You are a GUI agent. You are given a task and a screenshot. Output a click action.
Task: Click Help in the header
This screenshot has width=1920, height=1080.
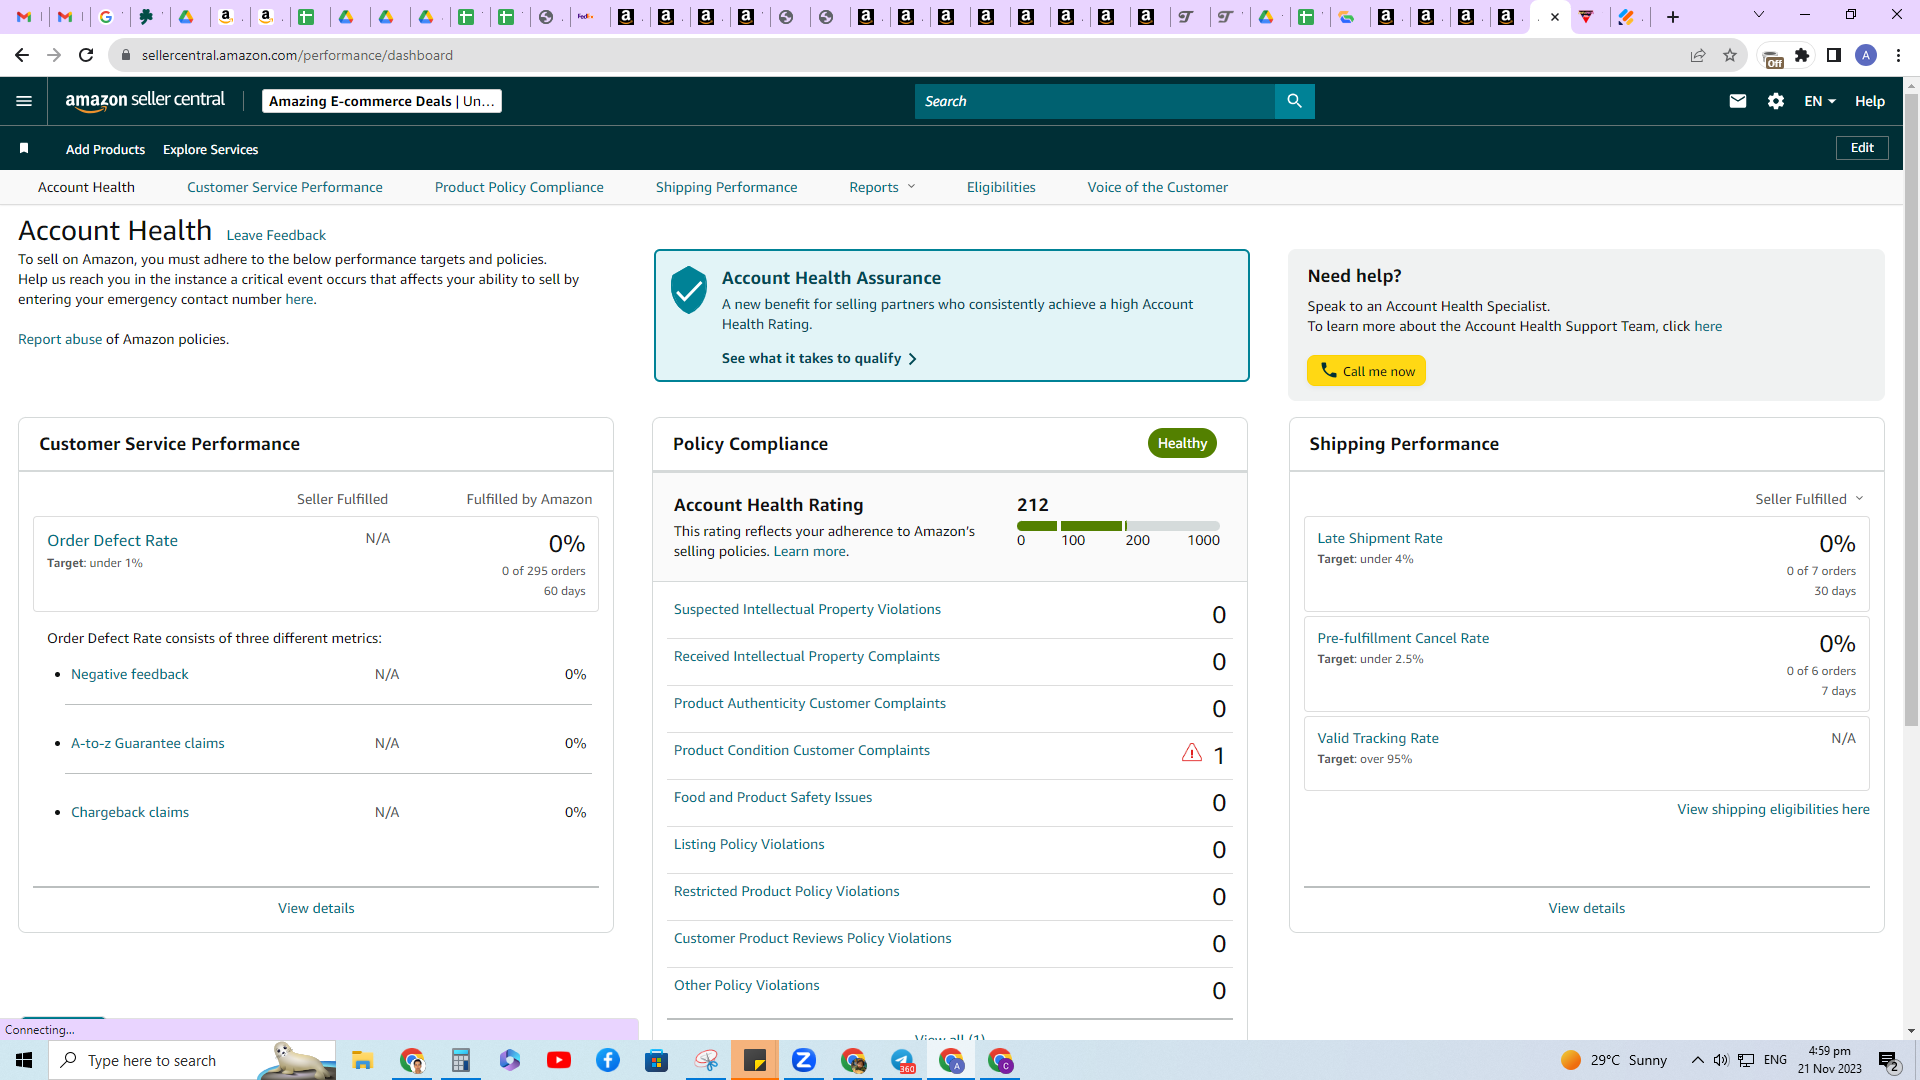pos(1869,101)
